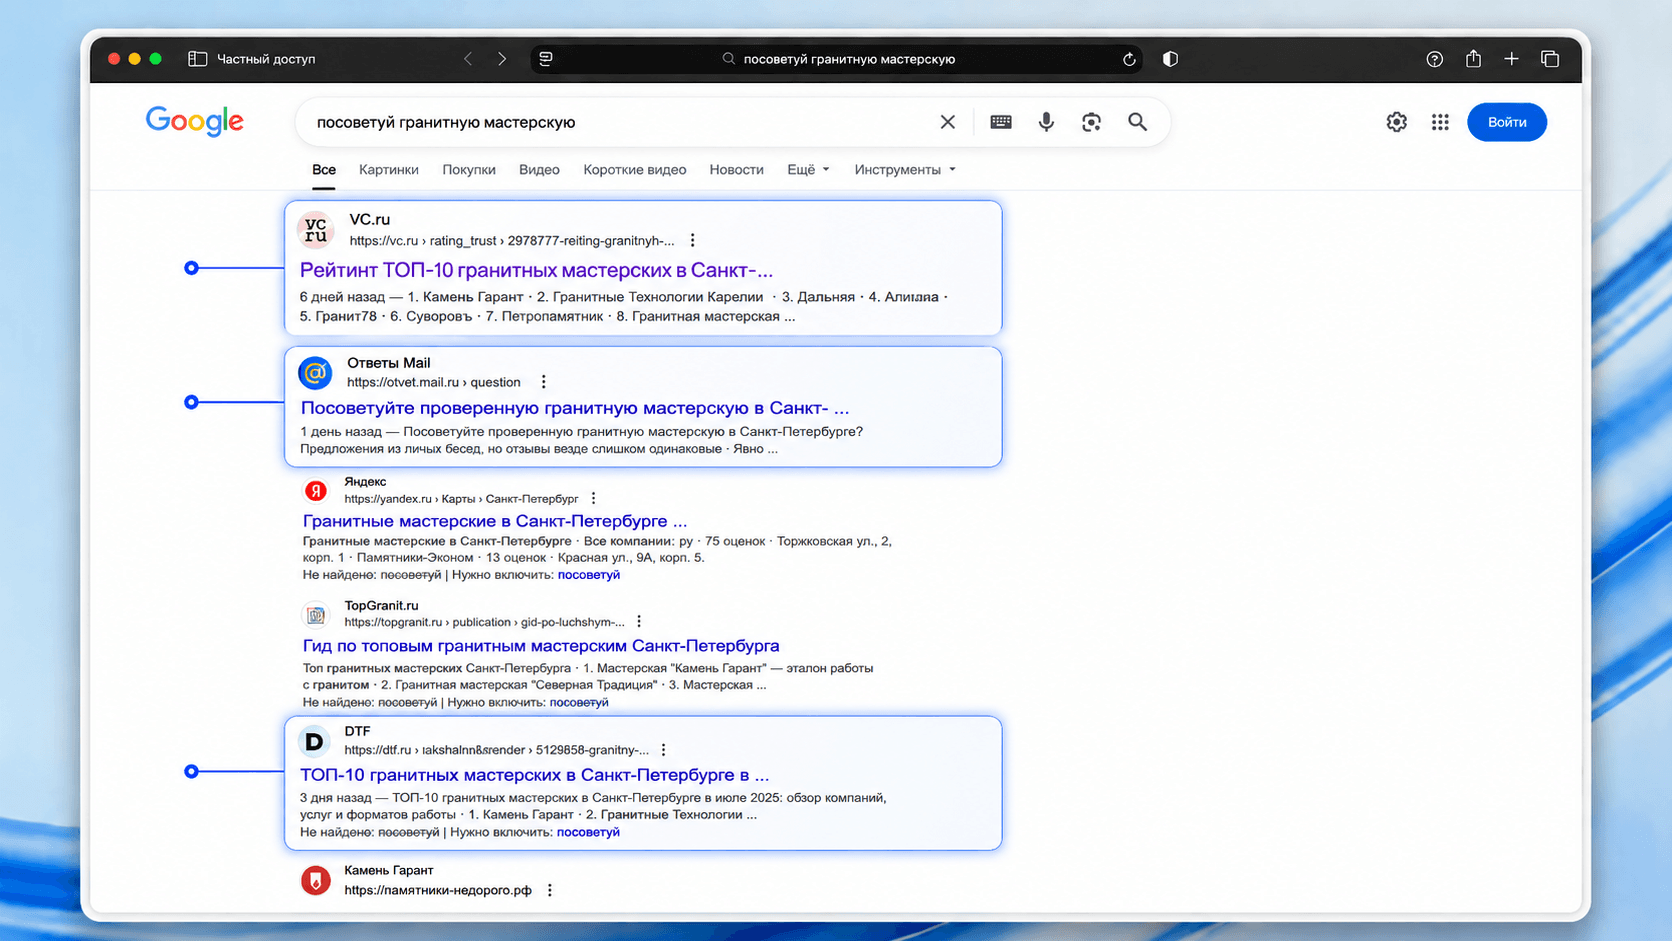Open the VC.ru ТОП-10 rating link
Viewport: 1672px width, 941px height.
(536, 270)
